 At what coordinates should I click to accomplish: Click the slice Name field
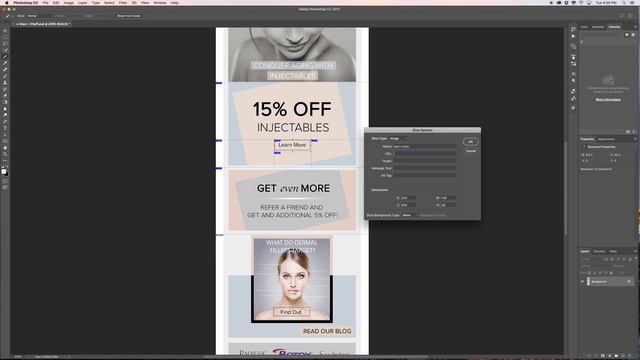pyautogui.click(x=424, y=146)
